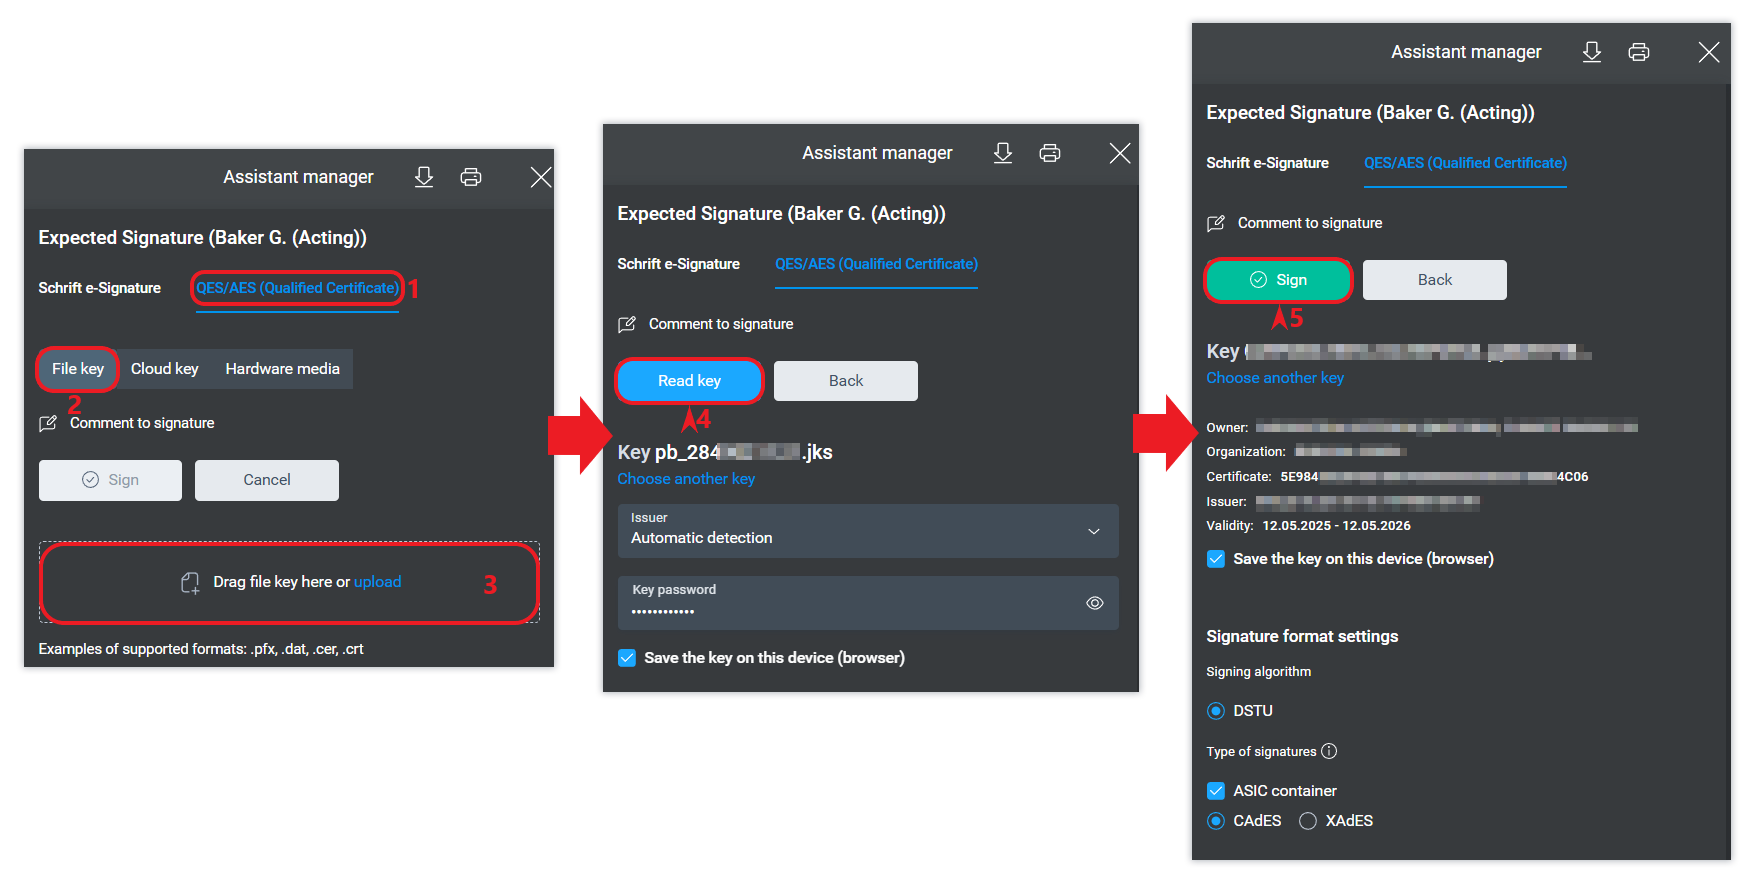Switch to the Cloud key tab
Viewport: 1754px width, 882px height.
[x=164, y=369]
